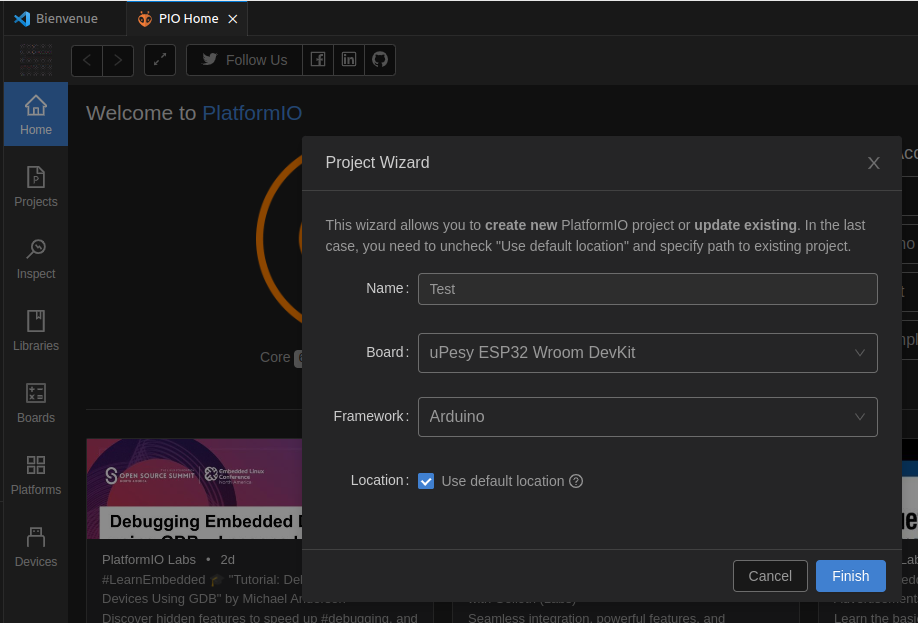Open the Platforms section in sidebar
This screenshot has width=918, height=623.
(x=36, y=475)
